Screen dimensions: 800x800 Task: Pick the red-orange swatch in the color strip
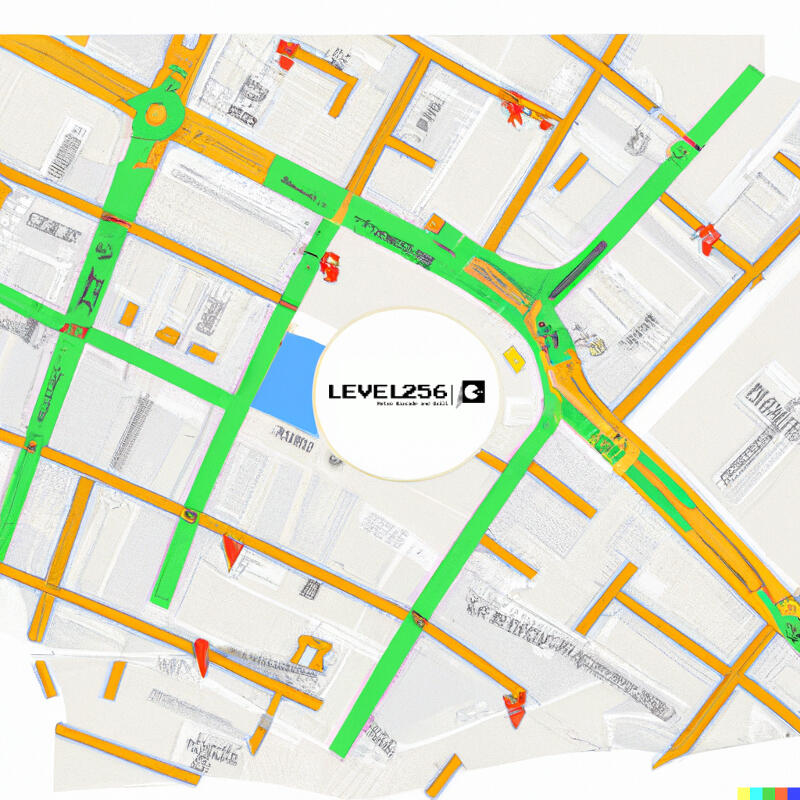781,794
